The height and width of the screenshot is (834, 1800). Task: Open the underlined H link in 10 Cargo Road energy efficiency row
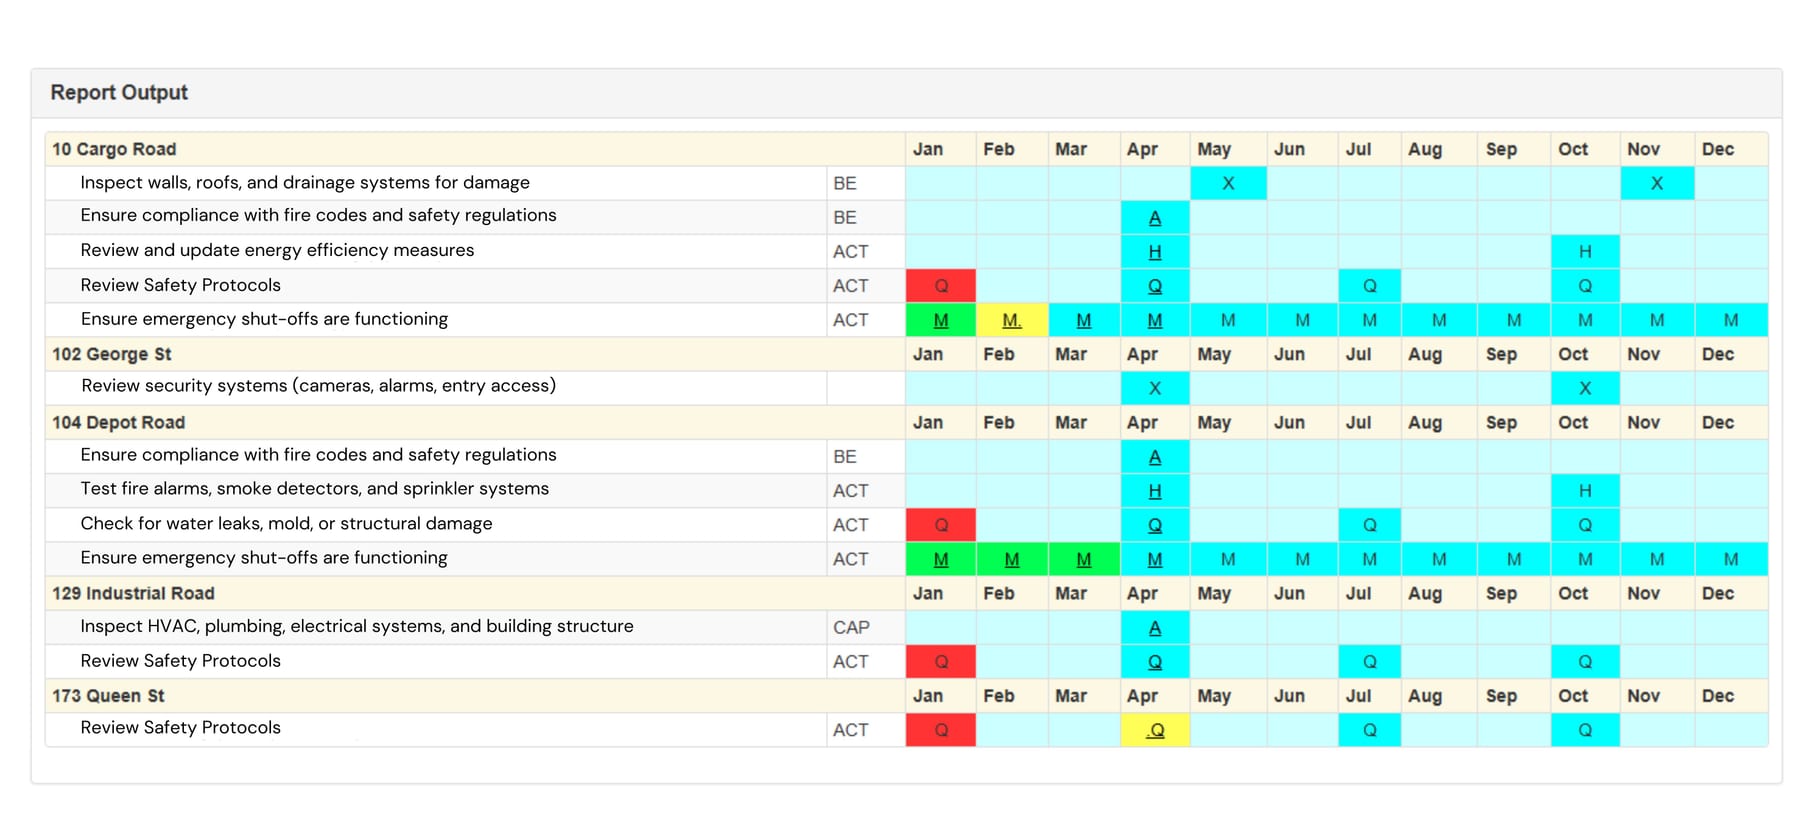tap(1155, 252)
